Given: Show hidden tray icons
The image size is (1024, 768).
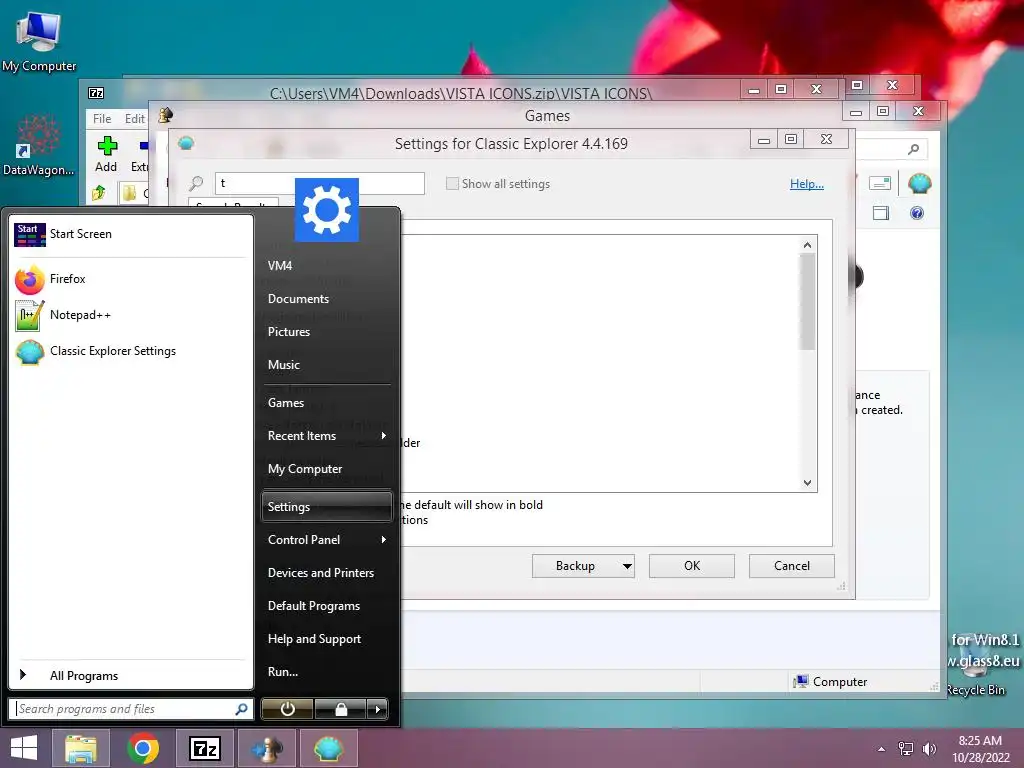Looking at the screenshot, I should click(882, 749).
